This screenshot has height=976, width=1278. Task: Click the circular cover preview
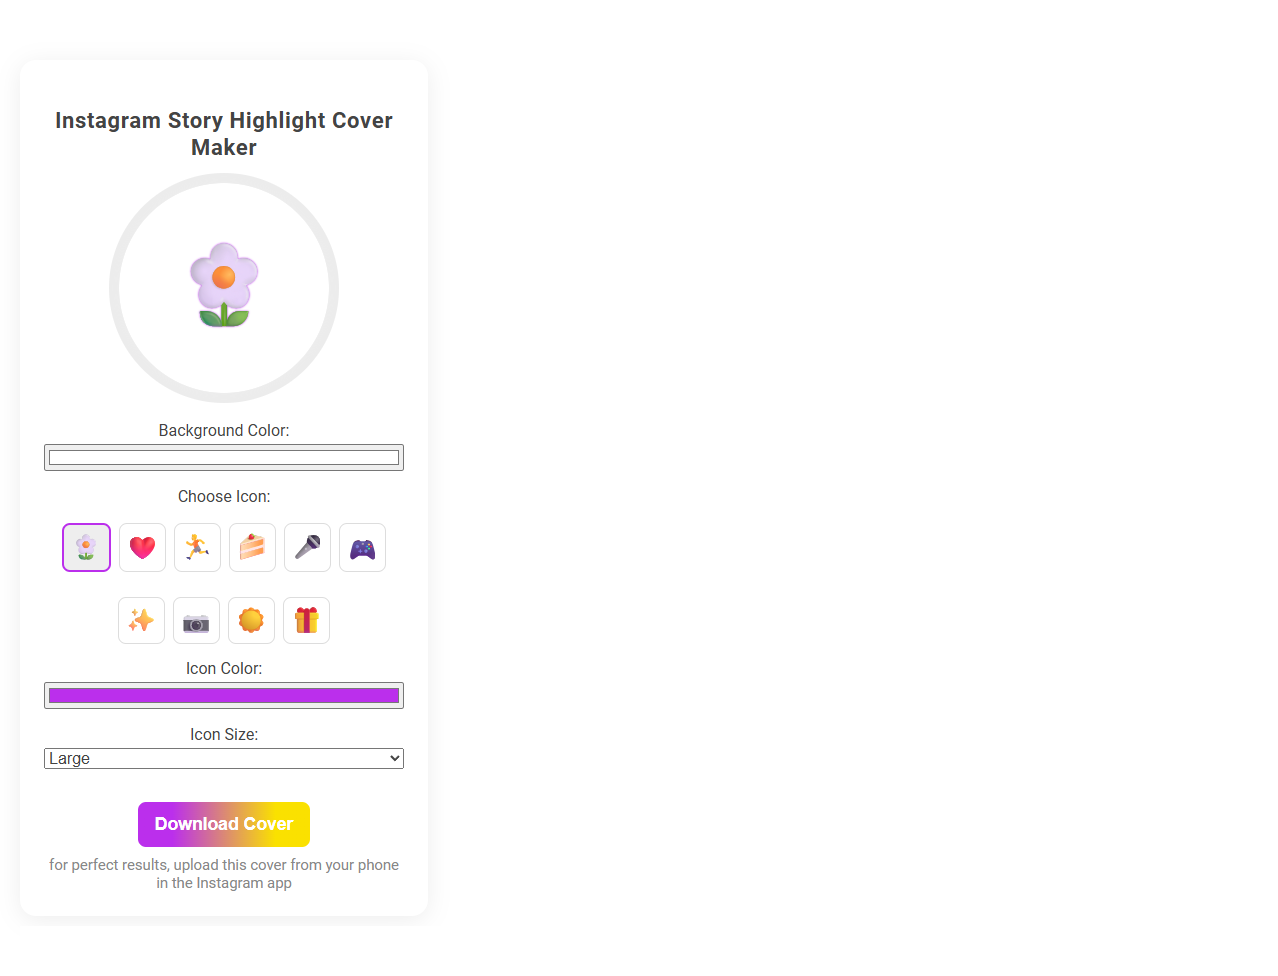(223, 288)
